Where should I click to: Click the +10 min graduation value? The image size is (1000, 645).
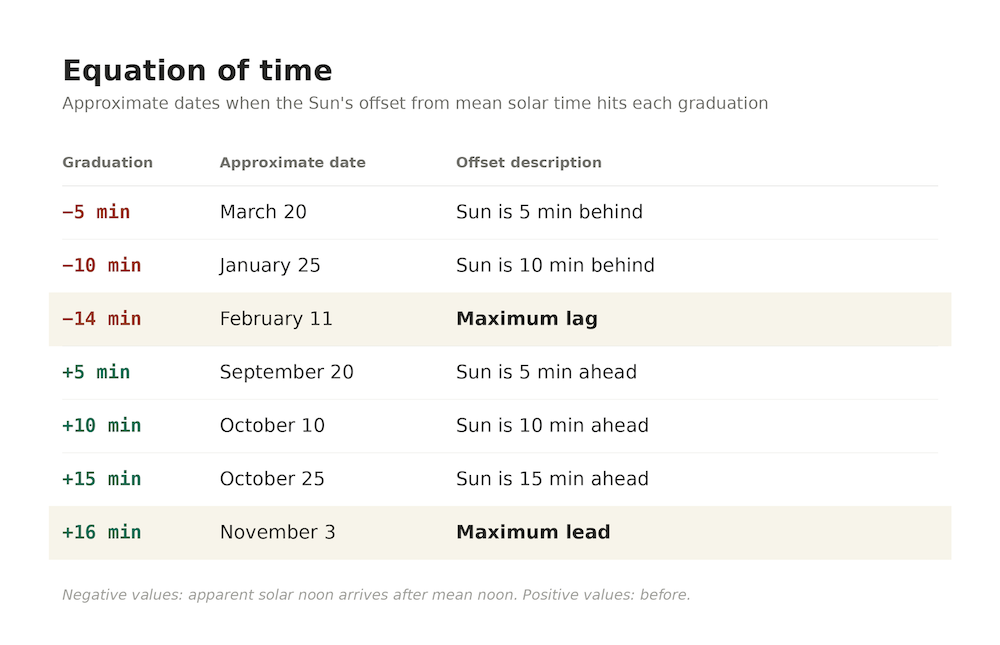coord(102,426)
